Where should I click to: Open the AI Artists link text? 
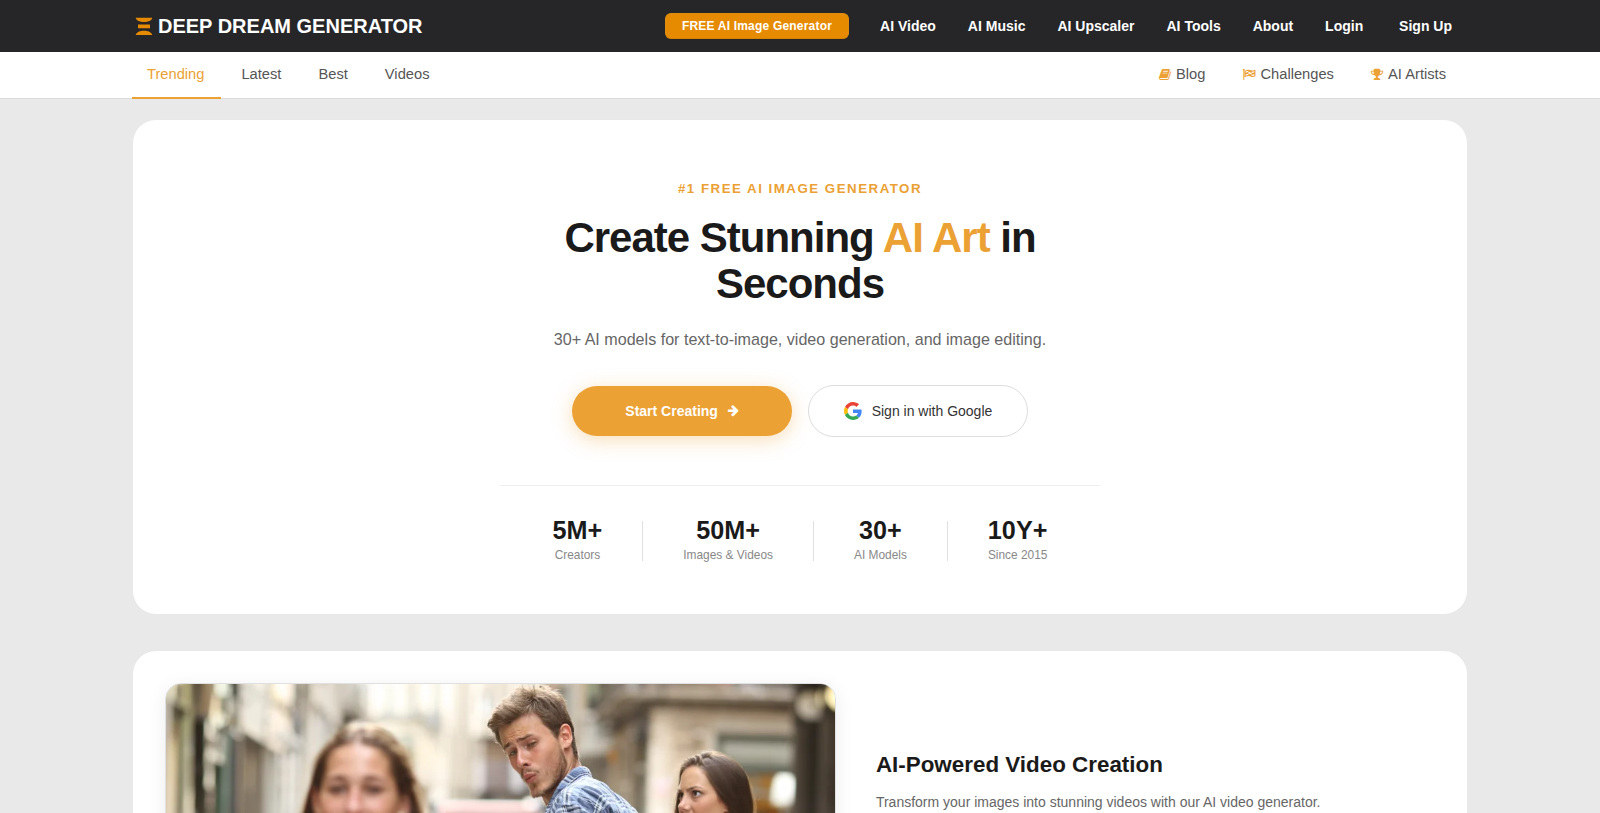[1417, 74]
